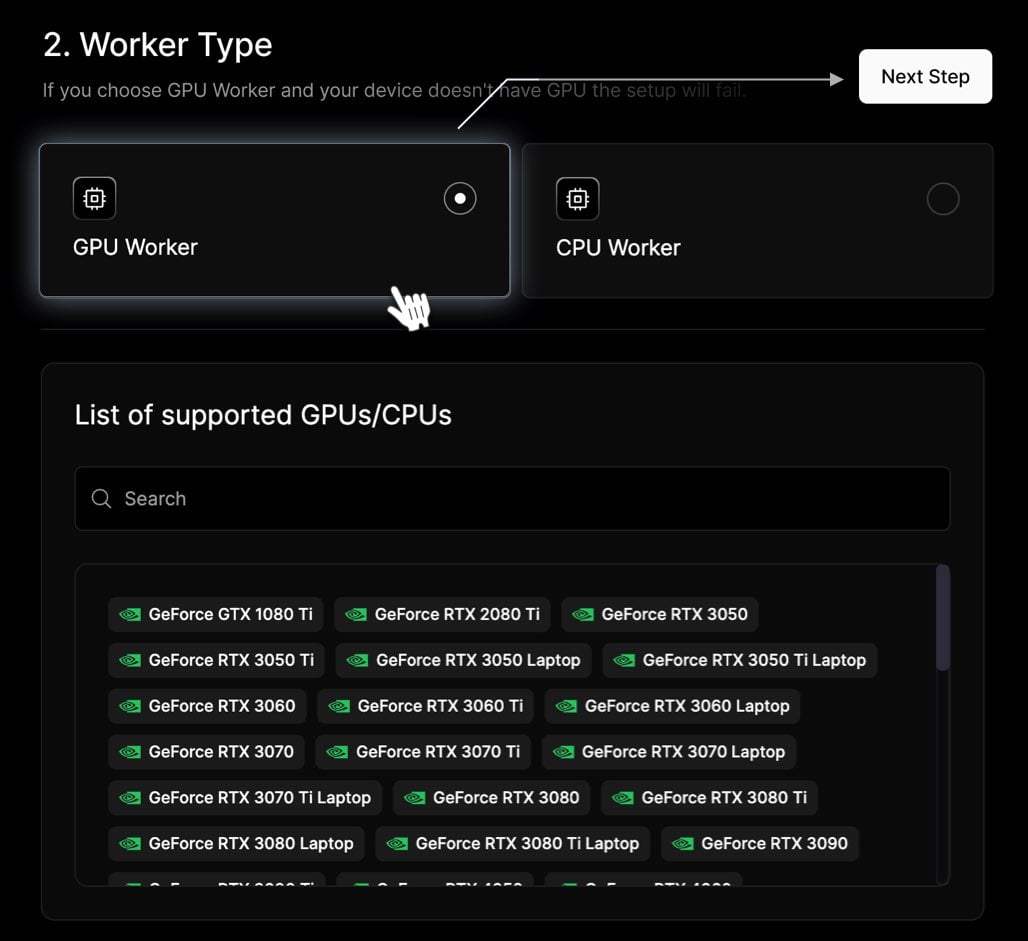Select GeForce RTX 3070 Ti Laptop tag

pyautogui.click(x=245, y=798)
